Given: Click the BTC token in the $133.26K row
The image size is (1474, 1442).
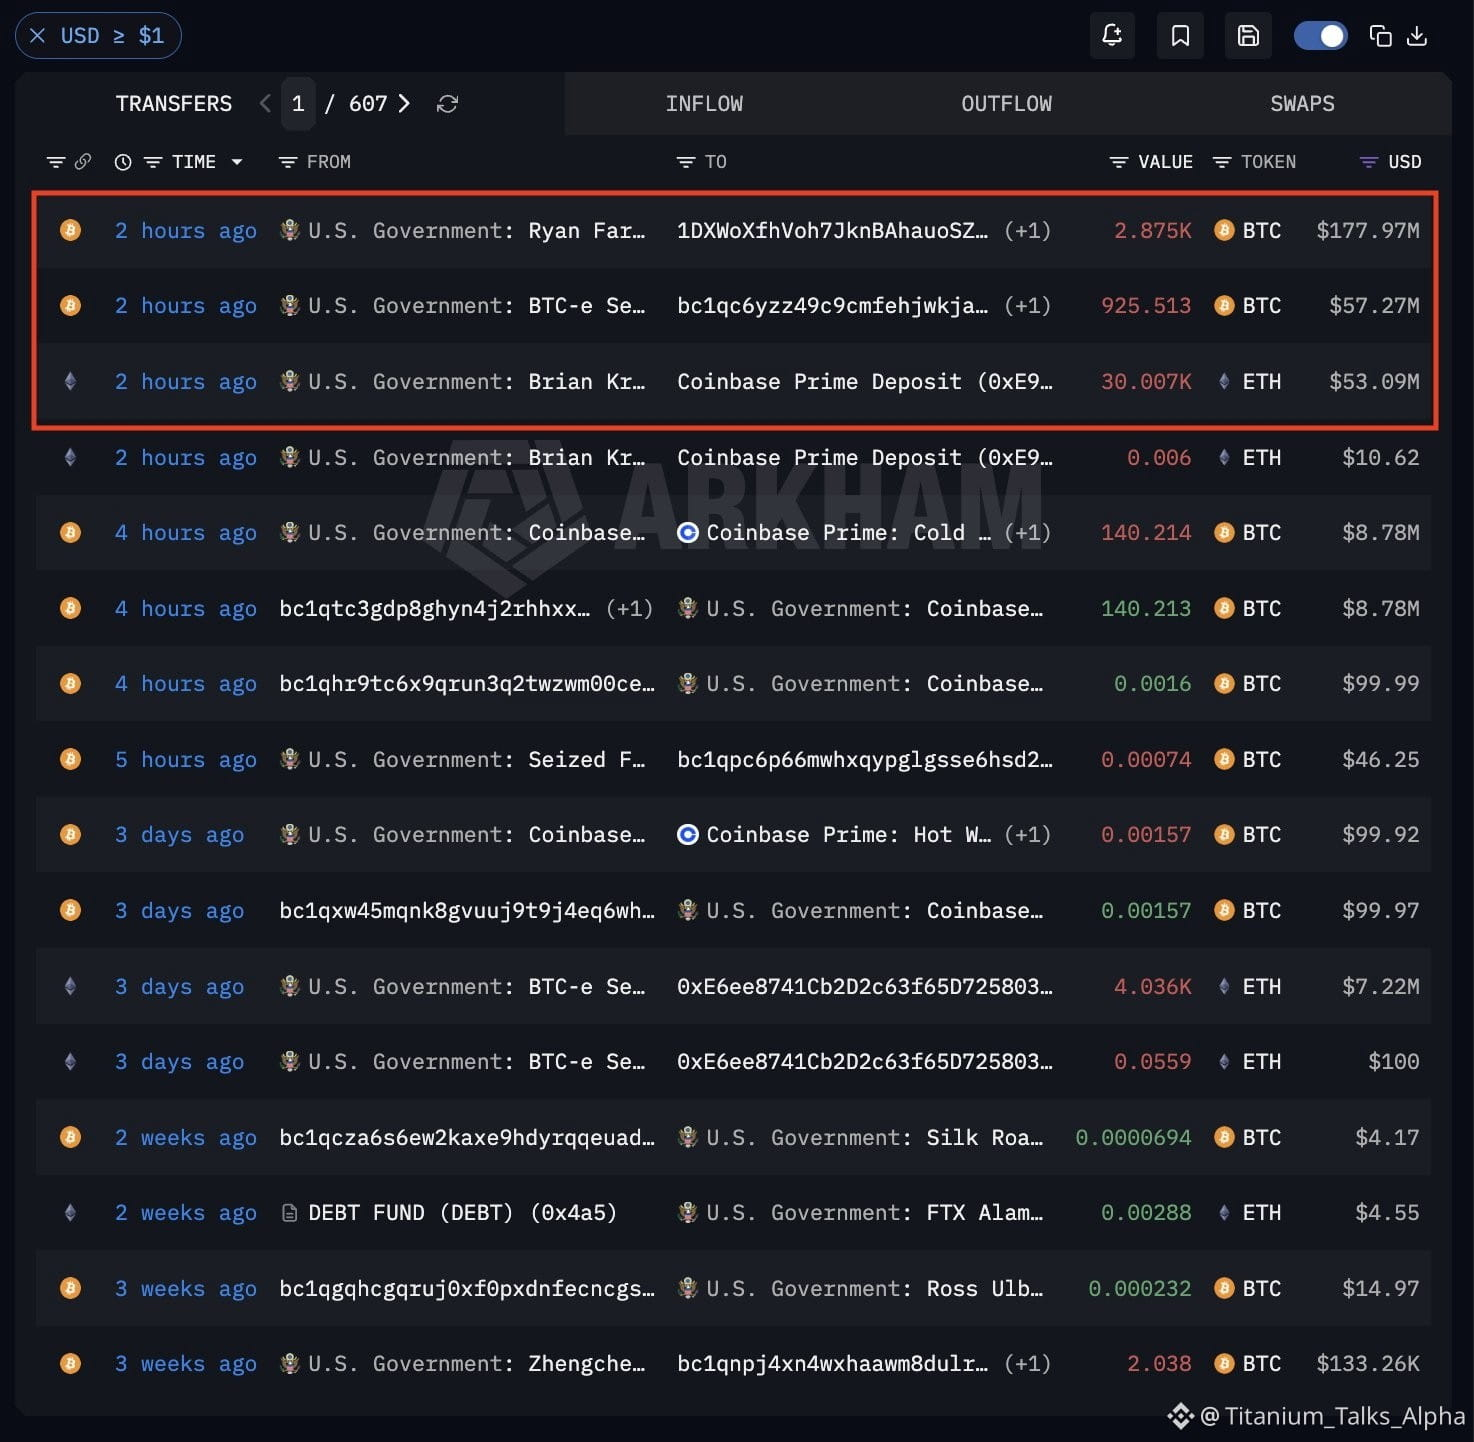Looking at the screenshot, I should 1248,1363.
